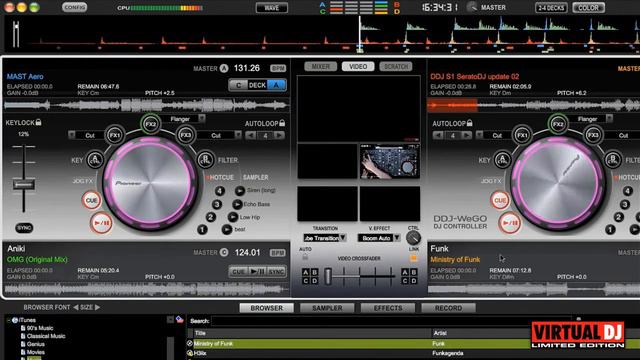The width and height of the screenshot is (640, 360).
Task: Open the RECORD tab
Action: 448,308
